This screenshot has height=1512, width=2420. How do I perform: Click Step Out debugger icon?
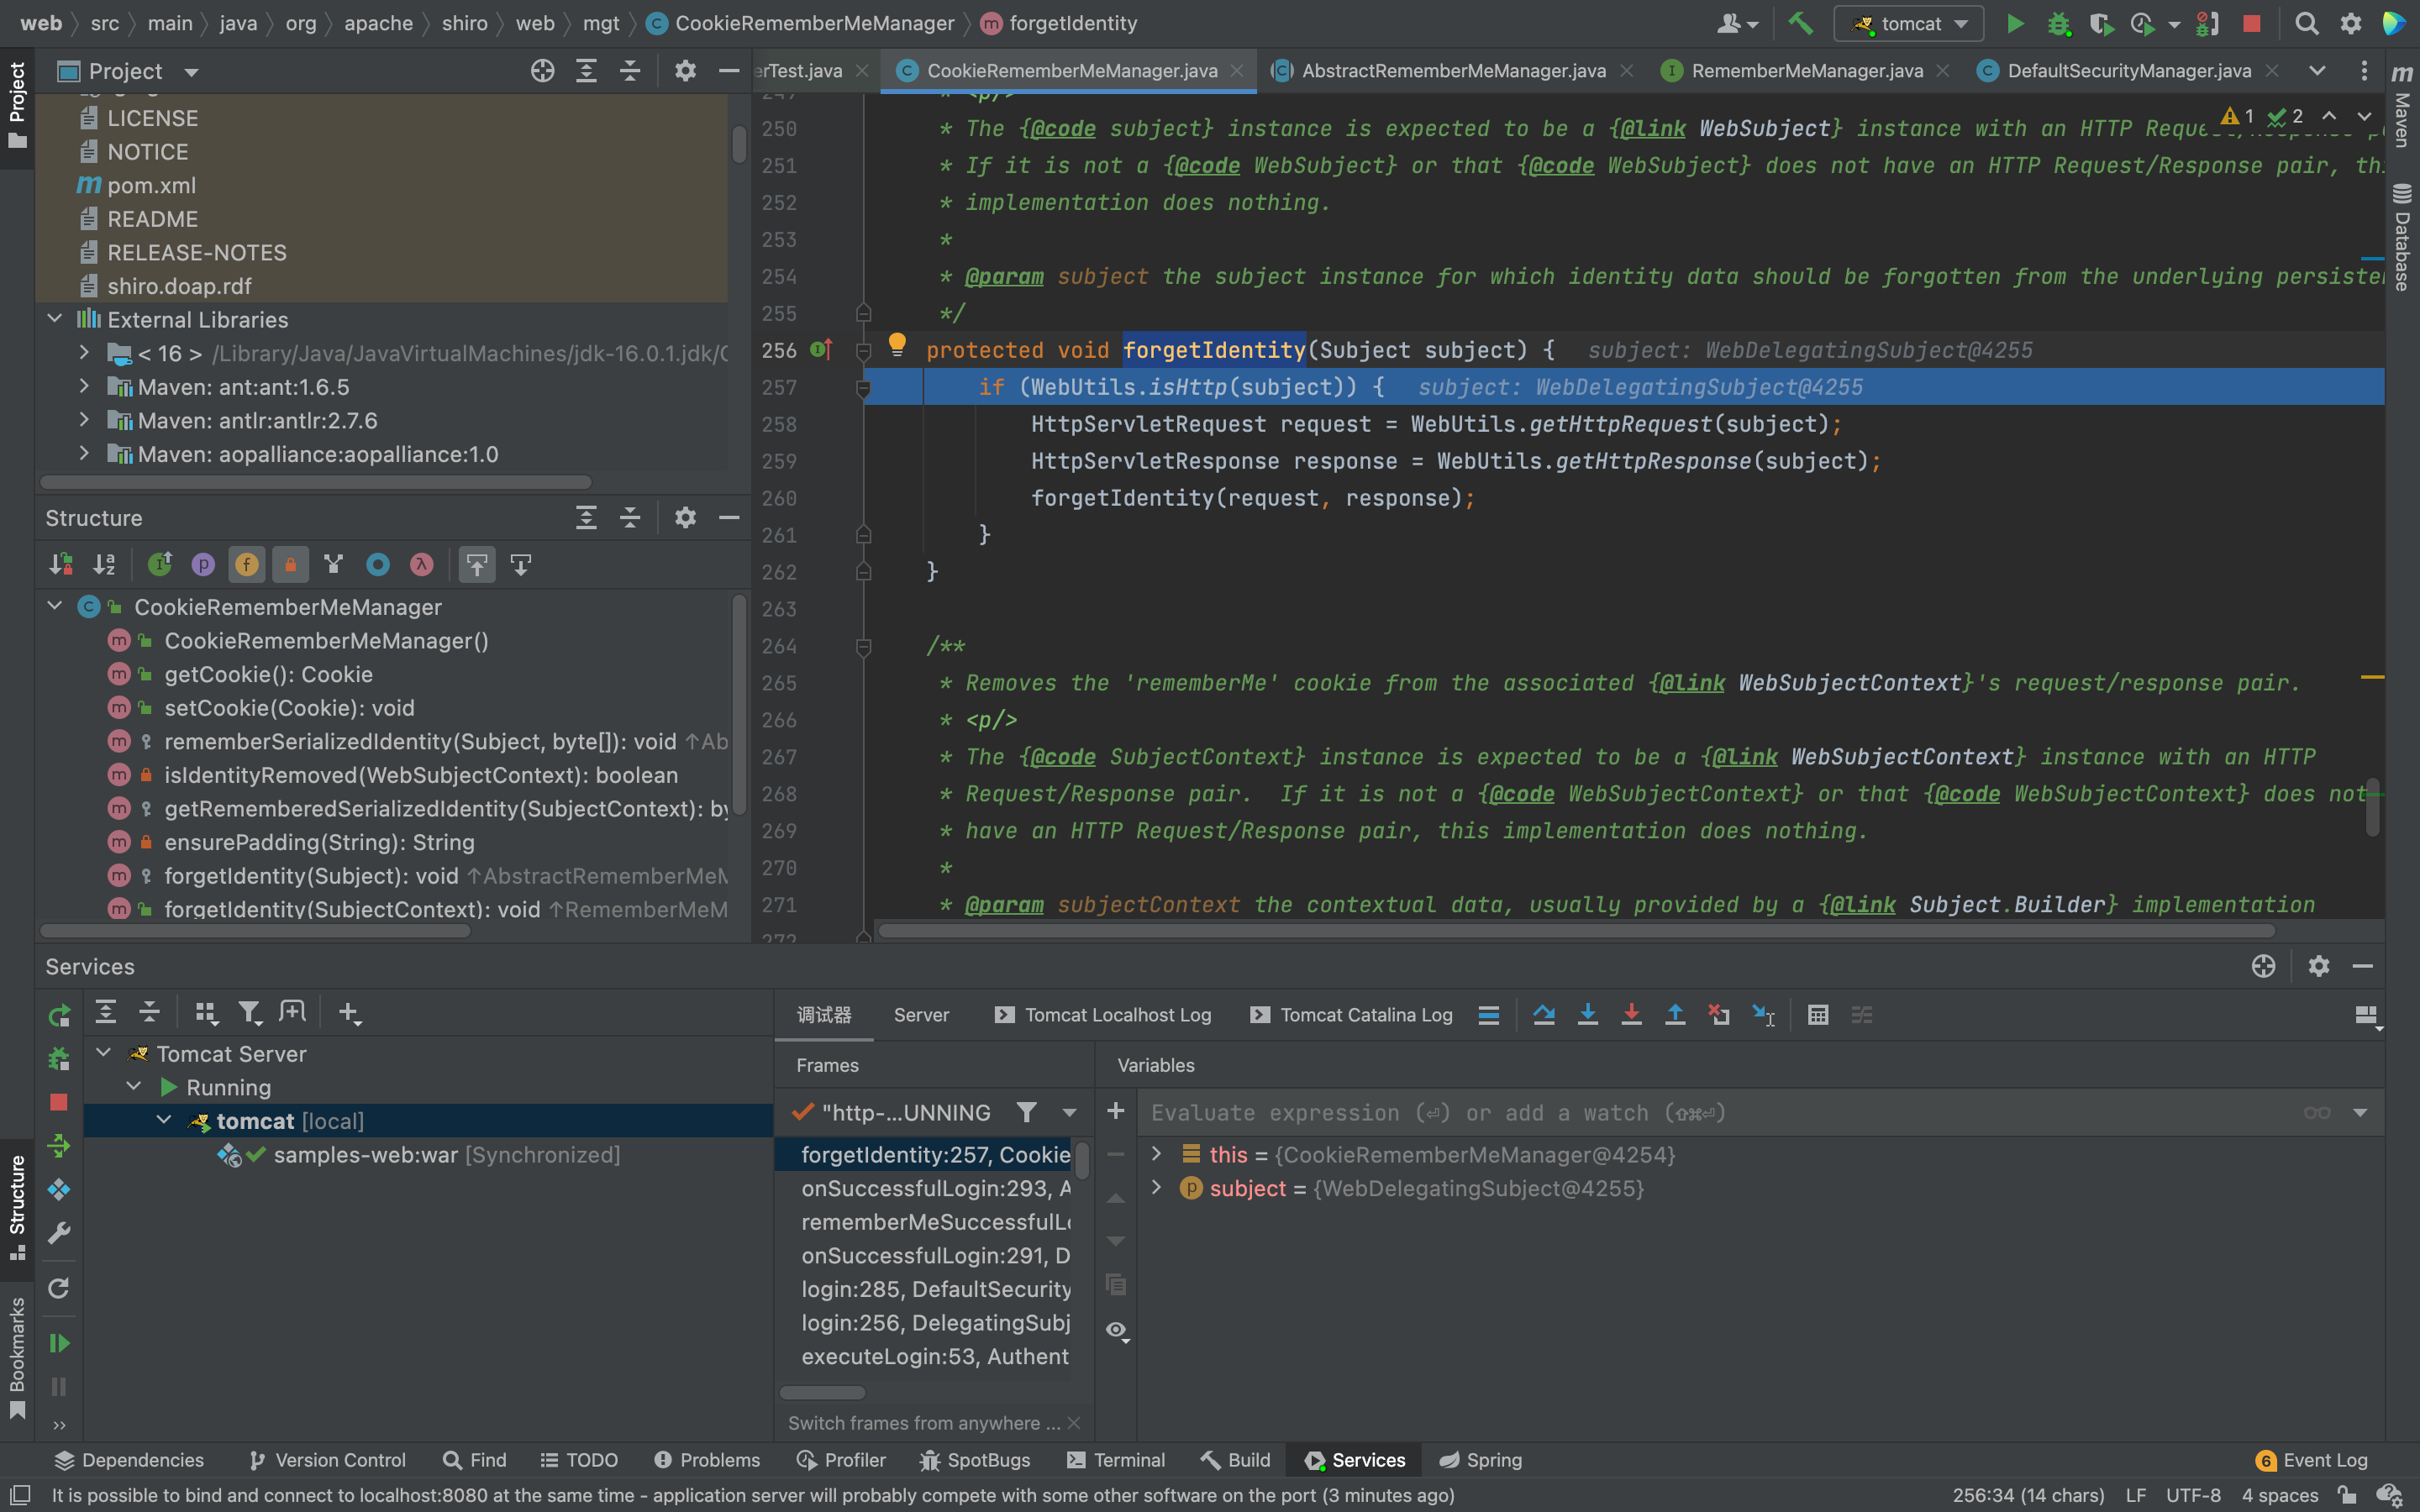pyautogui.click(x=1675, y=1015)
